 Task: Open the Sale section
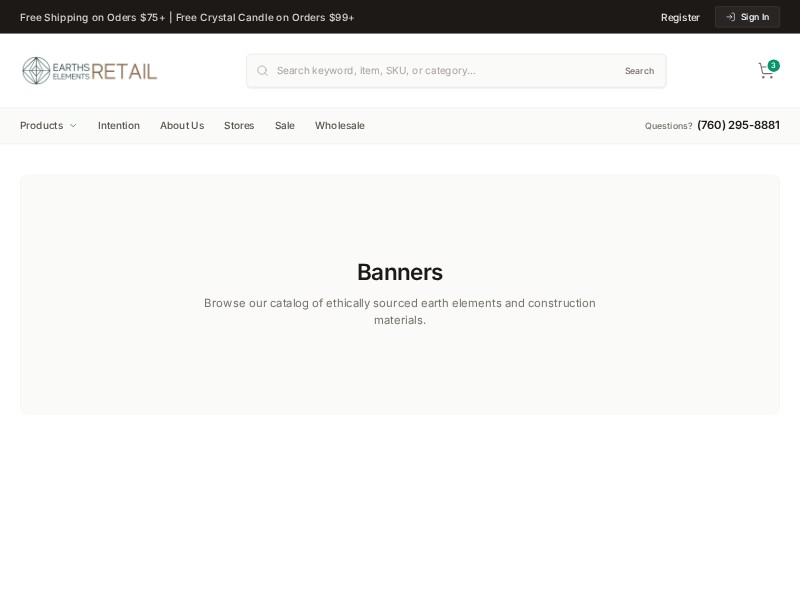[284, 126]
